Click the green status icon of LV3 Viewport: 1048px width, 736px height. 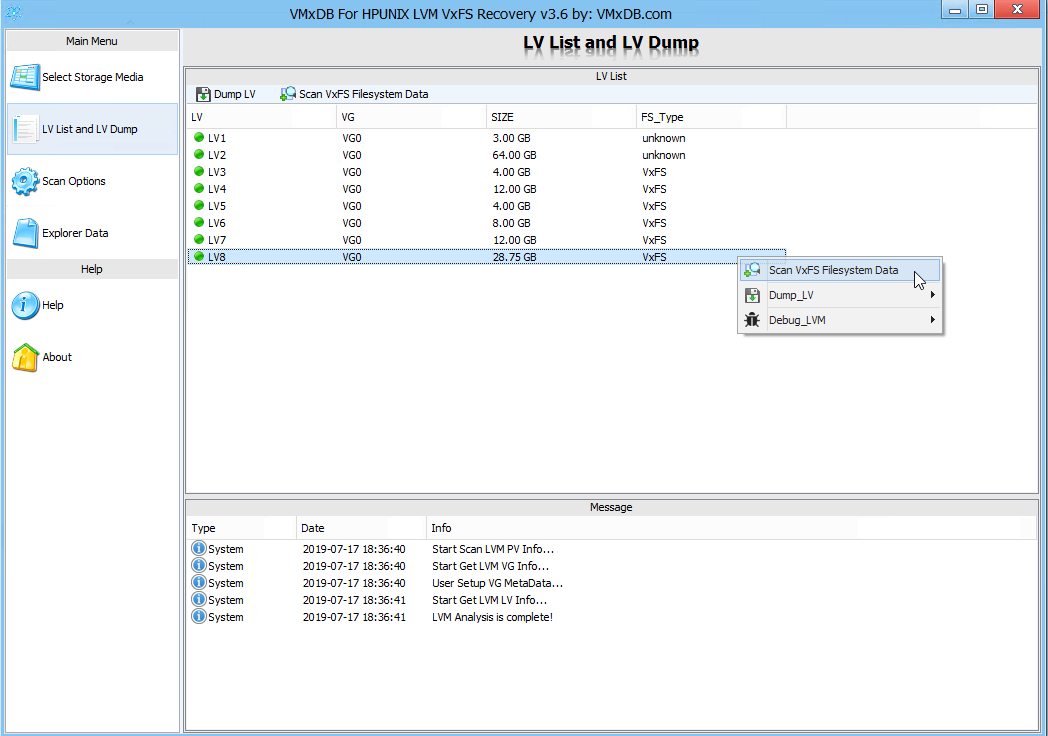pos(199,172)
